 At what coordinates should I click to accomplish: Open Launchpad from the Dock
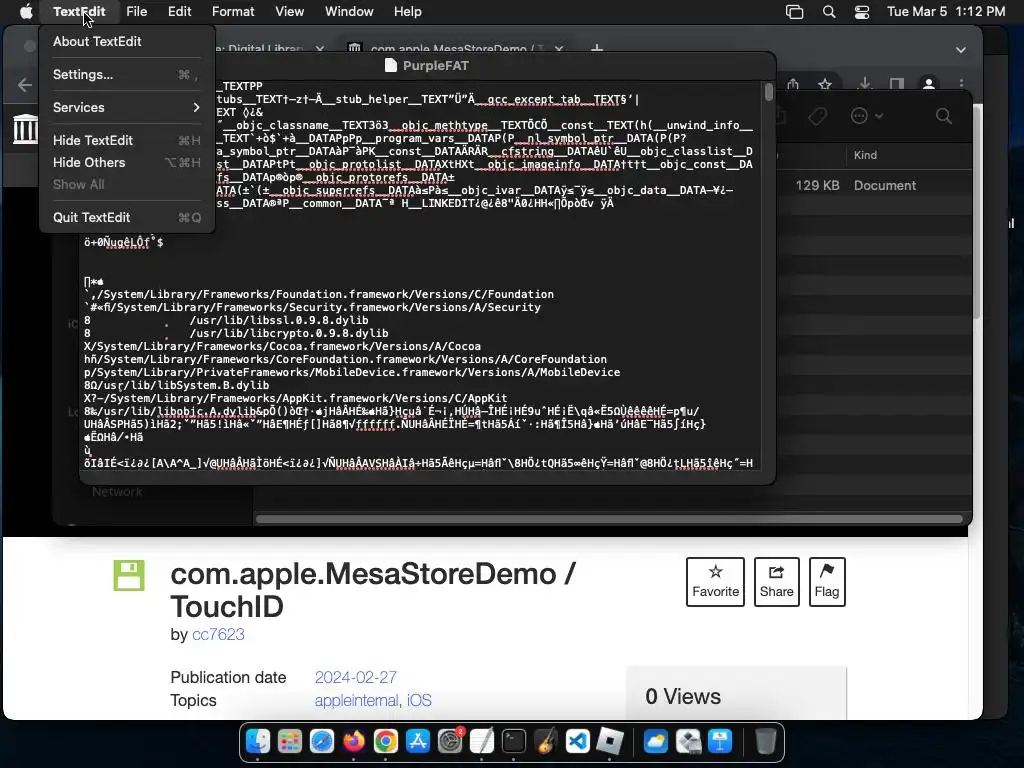coord(290,741)
